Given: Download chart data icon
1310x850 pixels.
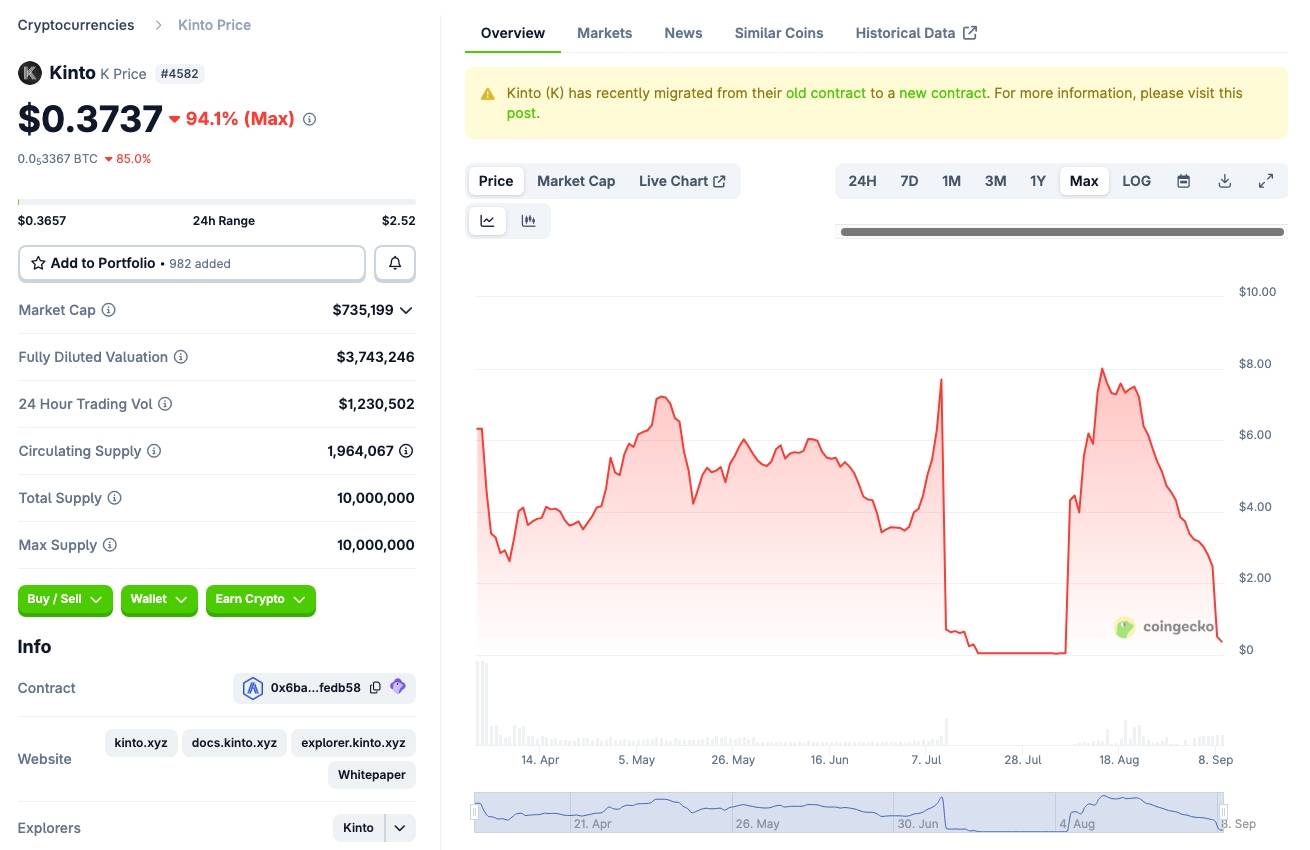Looking at the screenshot, I should click(1224, 181).
